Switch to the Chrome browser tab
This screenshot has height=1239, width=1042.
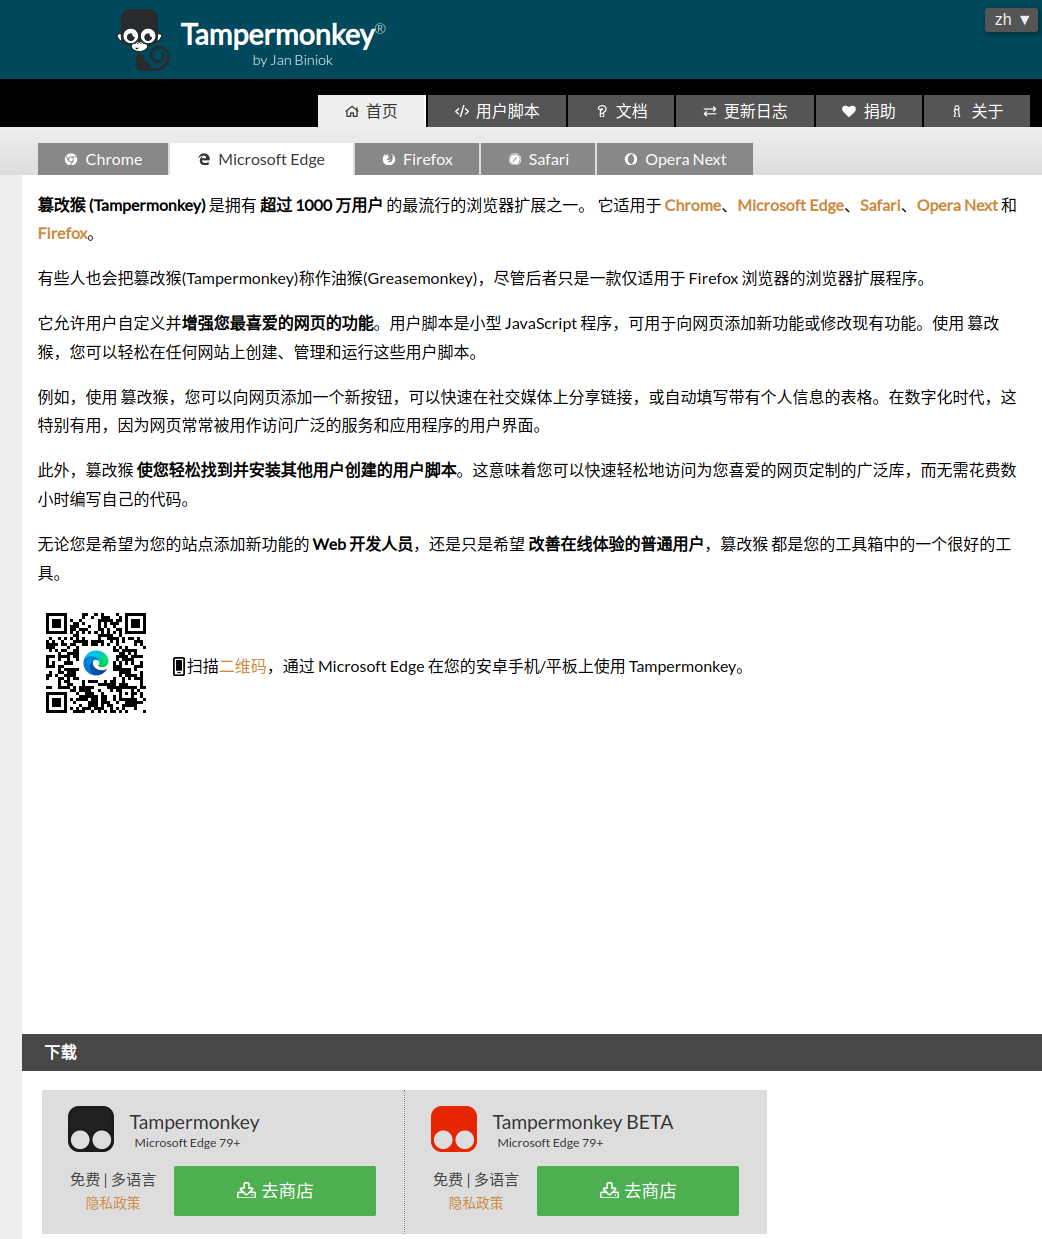pyautogui.click(x=103, y=159)
